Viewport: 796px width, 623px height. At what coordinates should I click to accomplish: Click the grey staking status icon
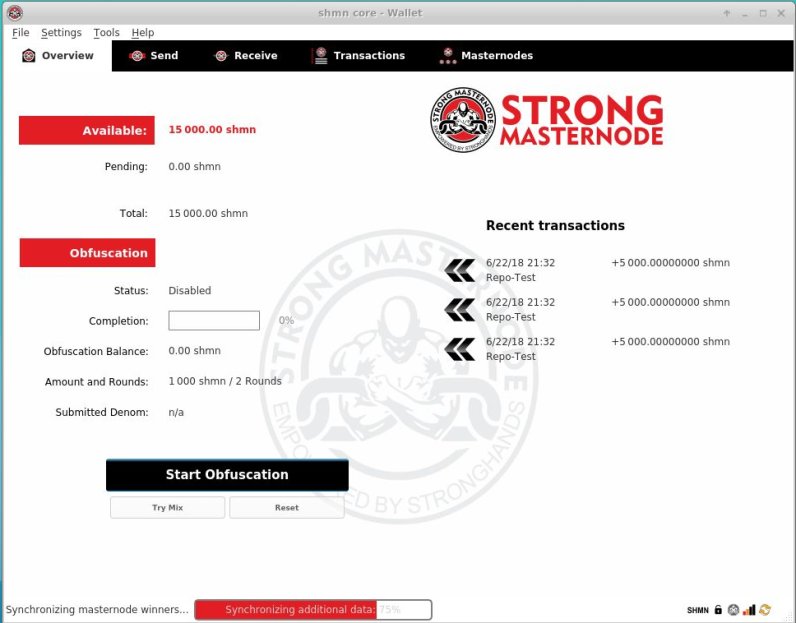733,609
